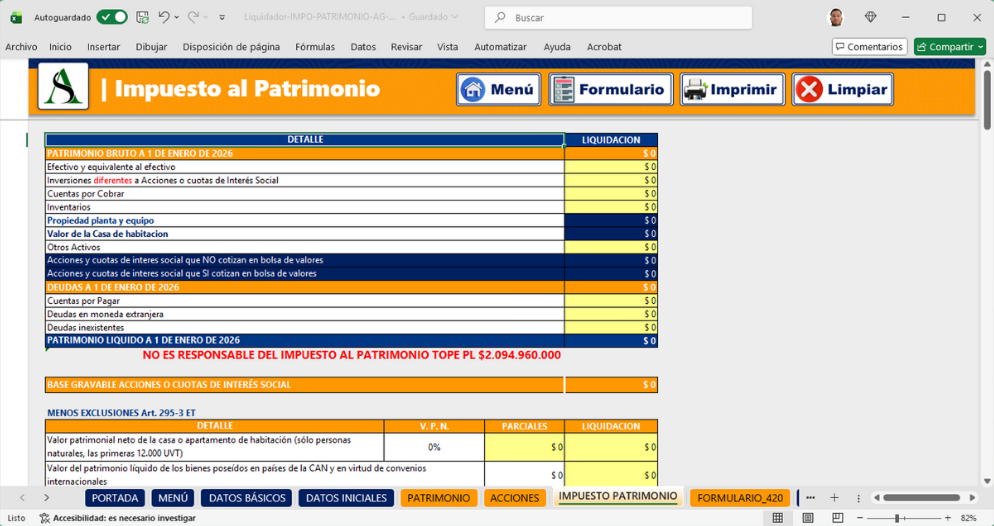
Task: Open Customize Quick Access Toolbar dropdown
Action: coord(222,18)
